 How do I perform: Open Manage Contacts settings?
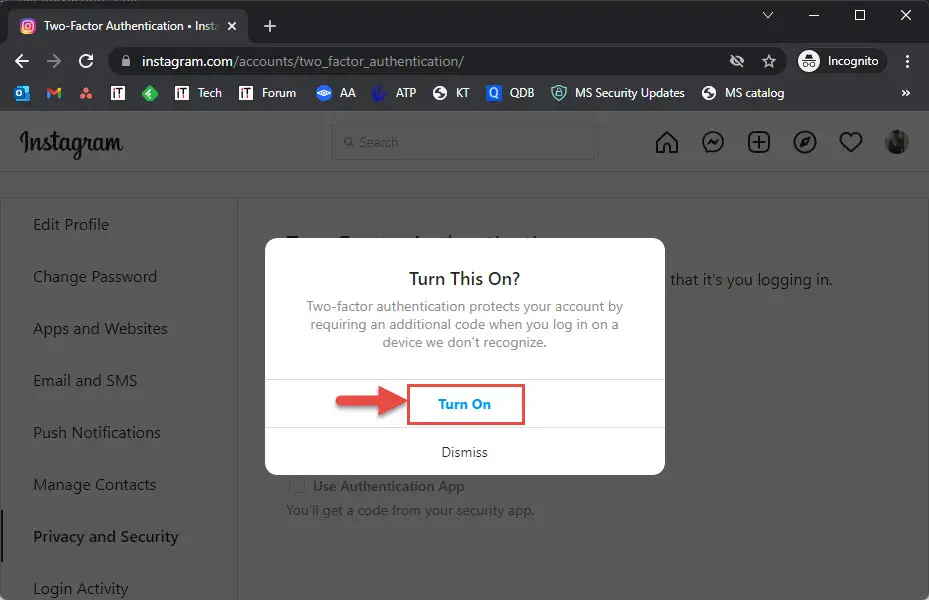click(95, 485)
